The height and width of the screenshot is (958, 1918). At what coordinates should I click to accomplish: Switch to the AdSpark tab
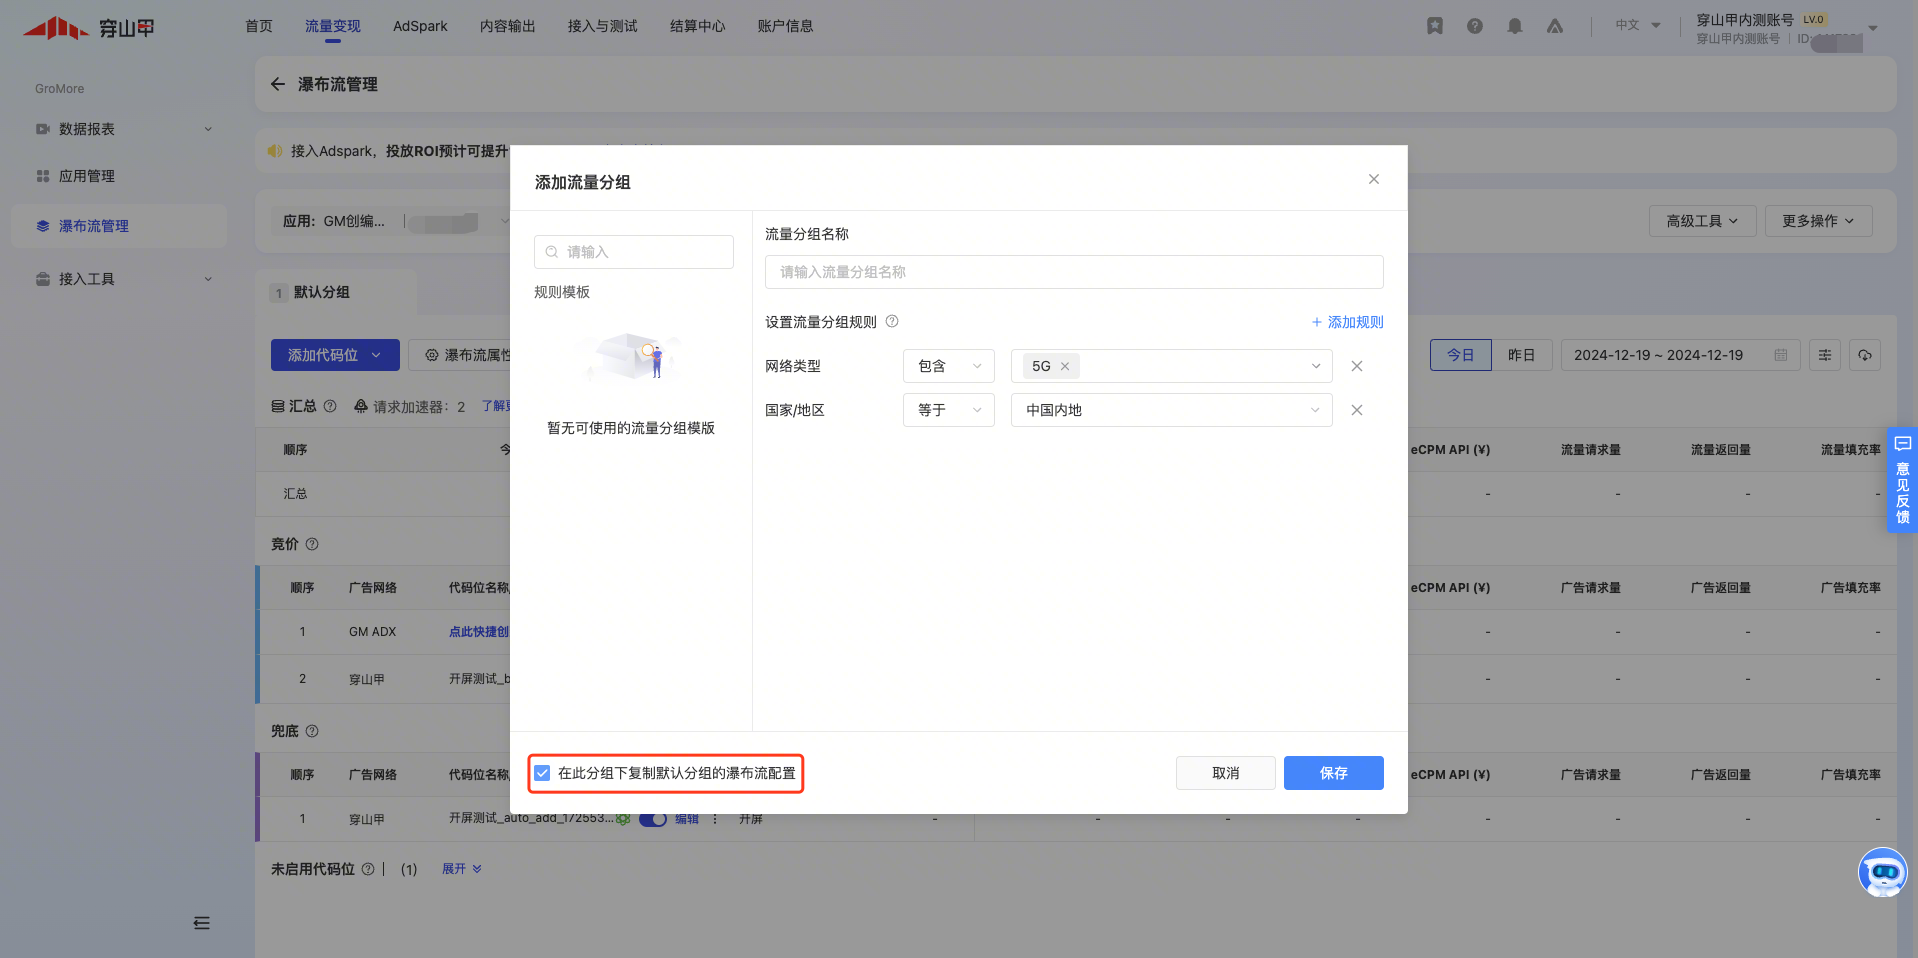tap(420, 26)
